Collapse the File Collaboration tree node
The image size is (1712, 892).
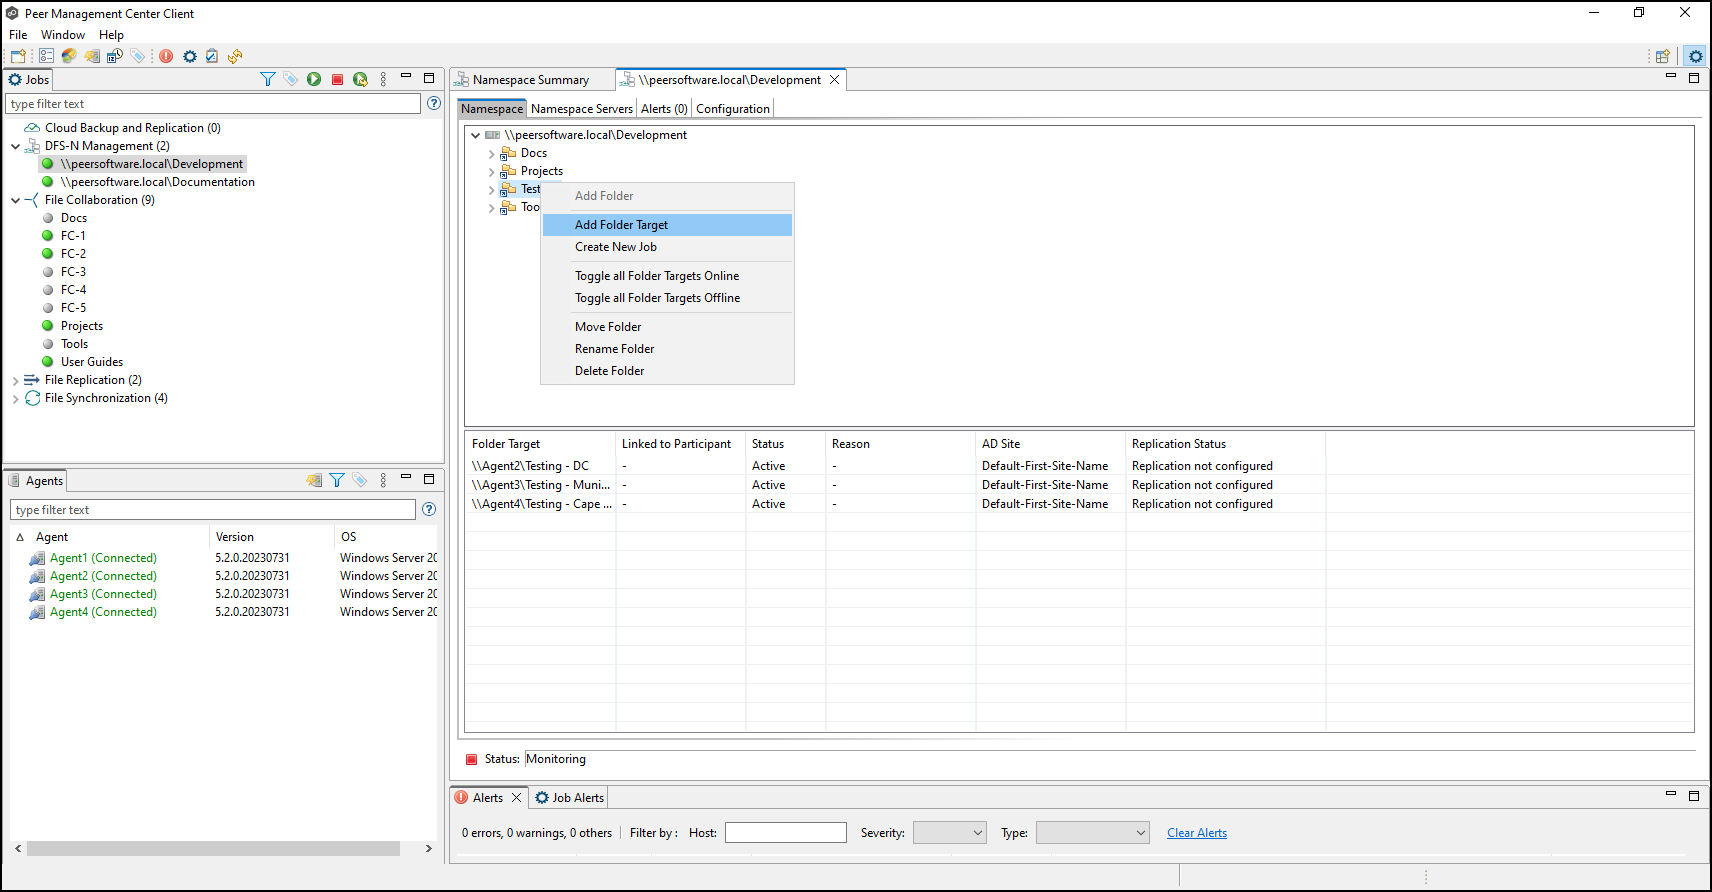15,200
